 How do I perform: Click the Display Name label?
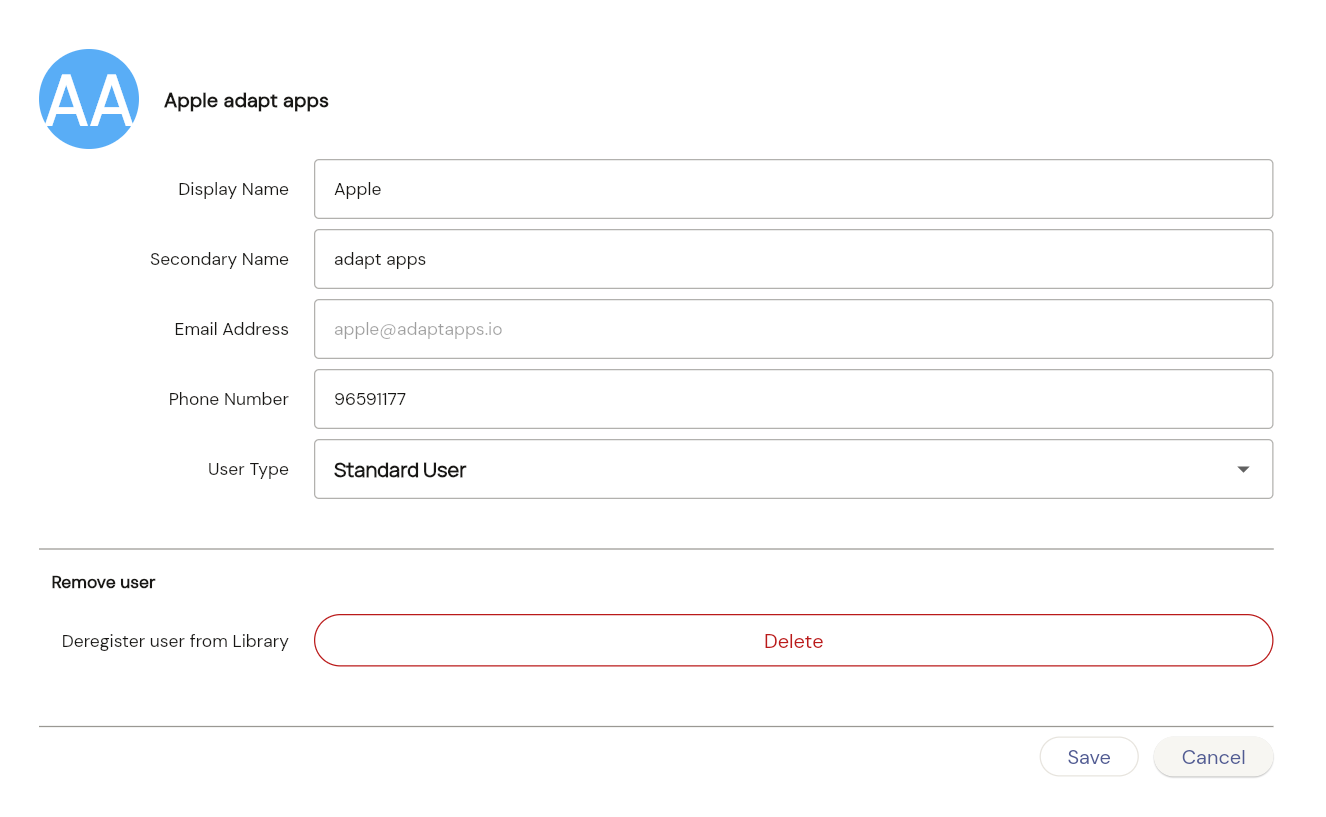(233, 189)
